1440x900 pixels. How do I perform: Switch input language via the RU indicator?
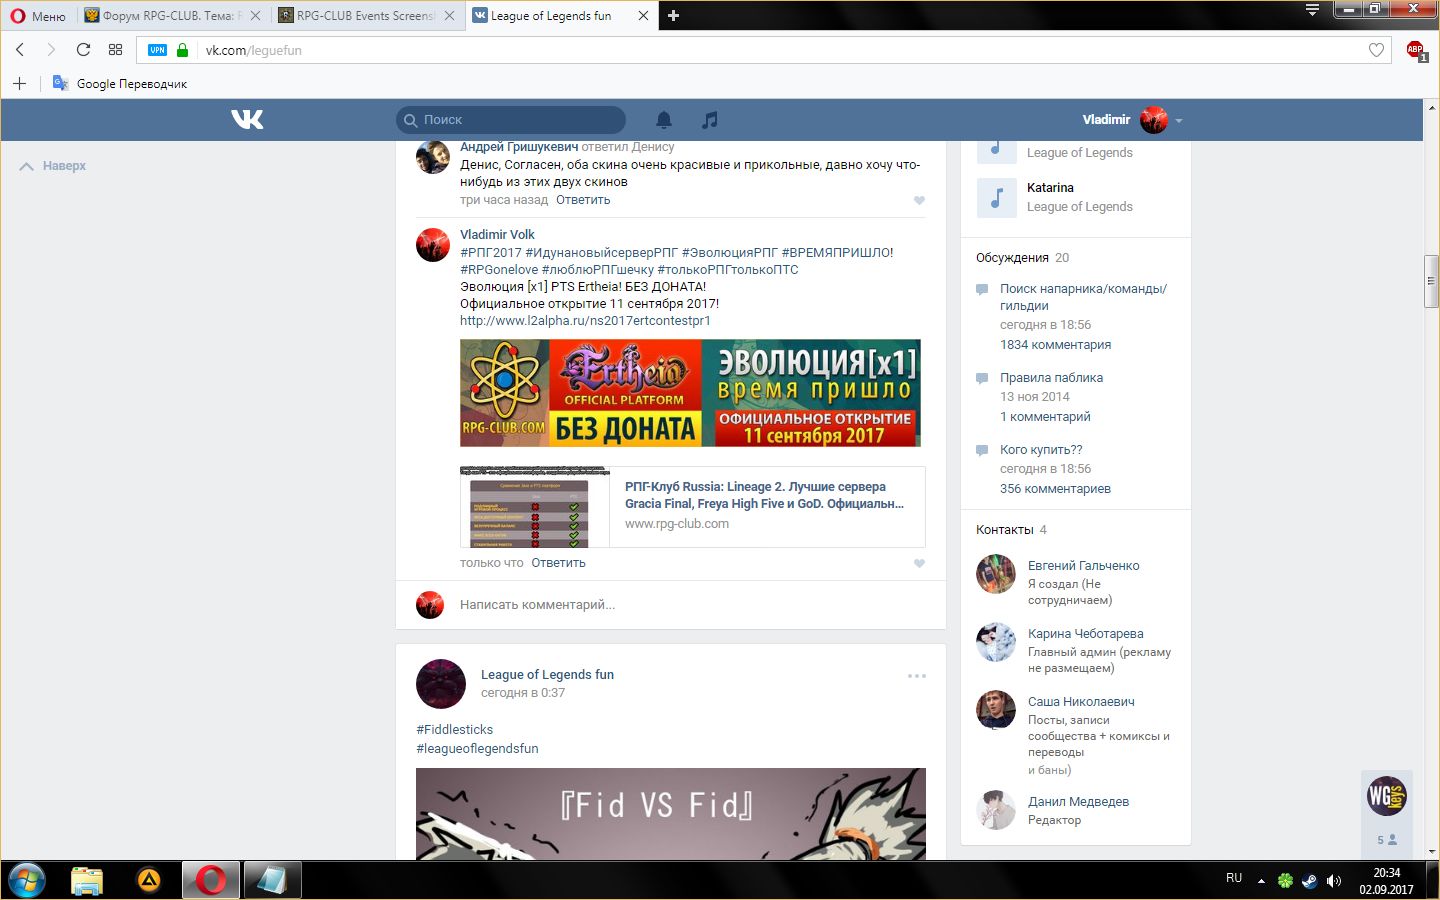click(1234, 878)
